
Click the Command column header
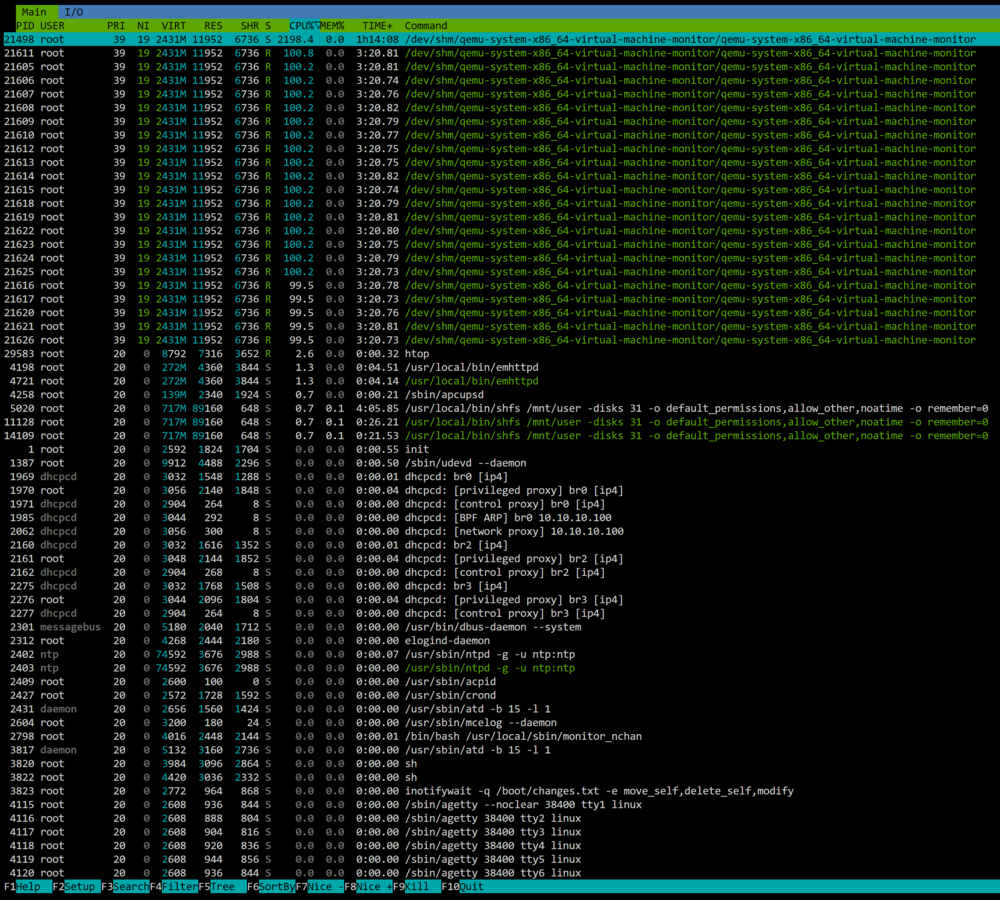click(x=425, y=26)
